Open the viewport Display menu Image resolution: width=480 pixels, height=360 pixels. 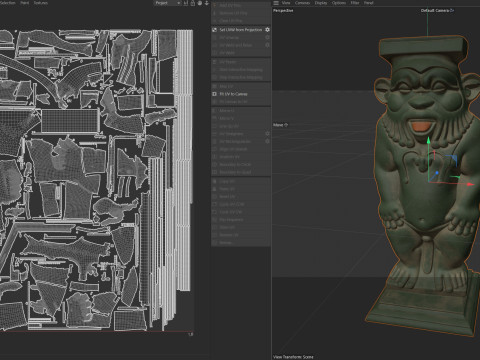[321, 3]
